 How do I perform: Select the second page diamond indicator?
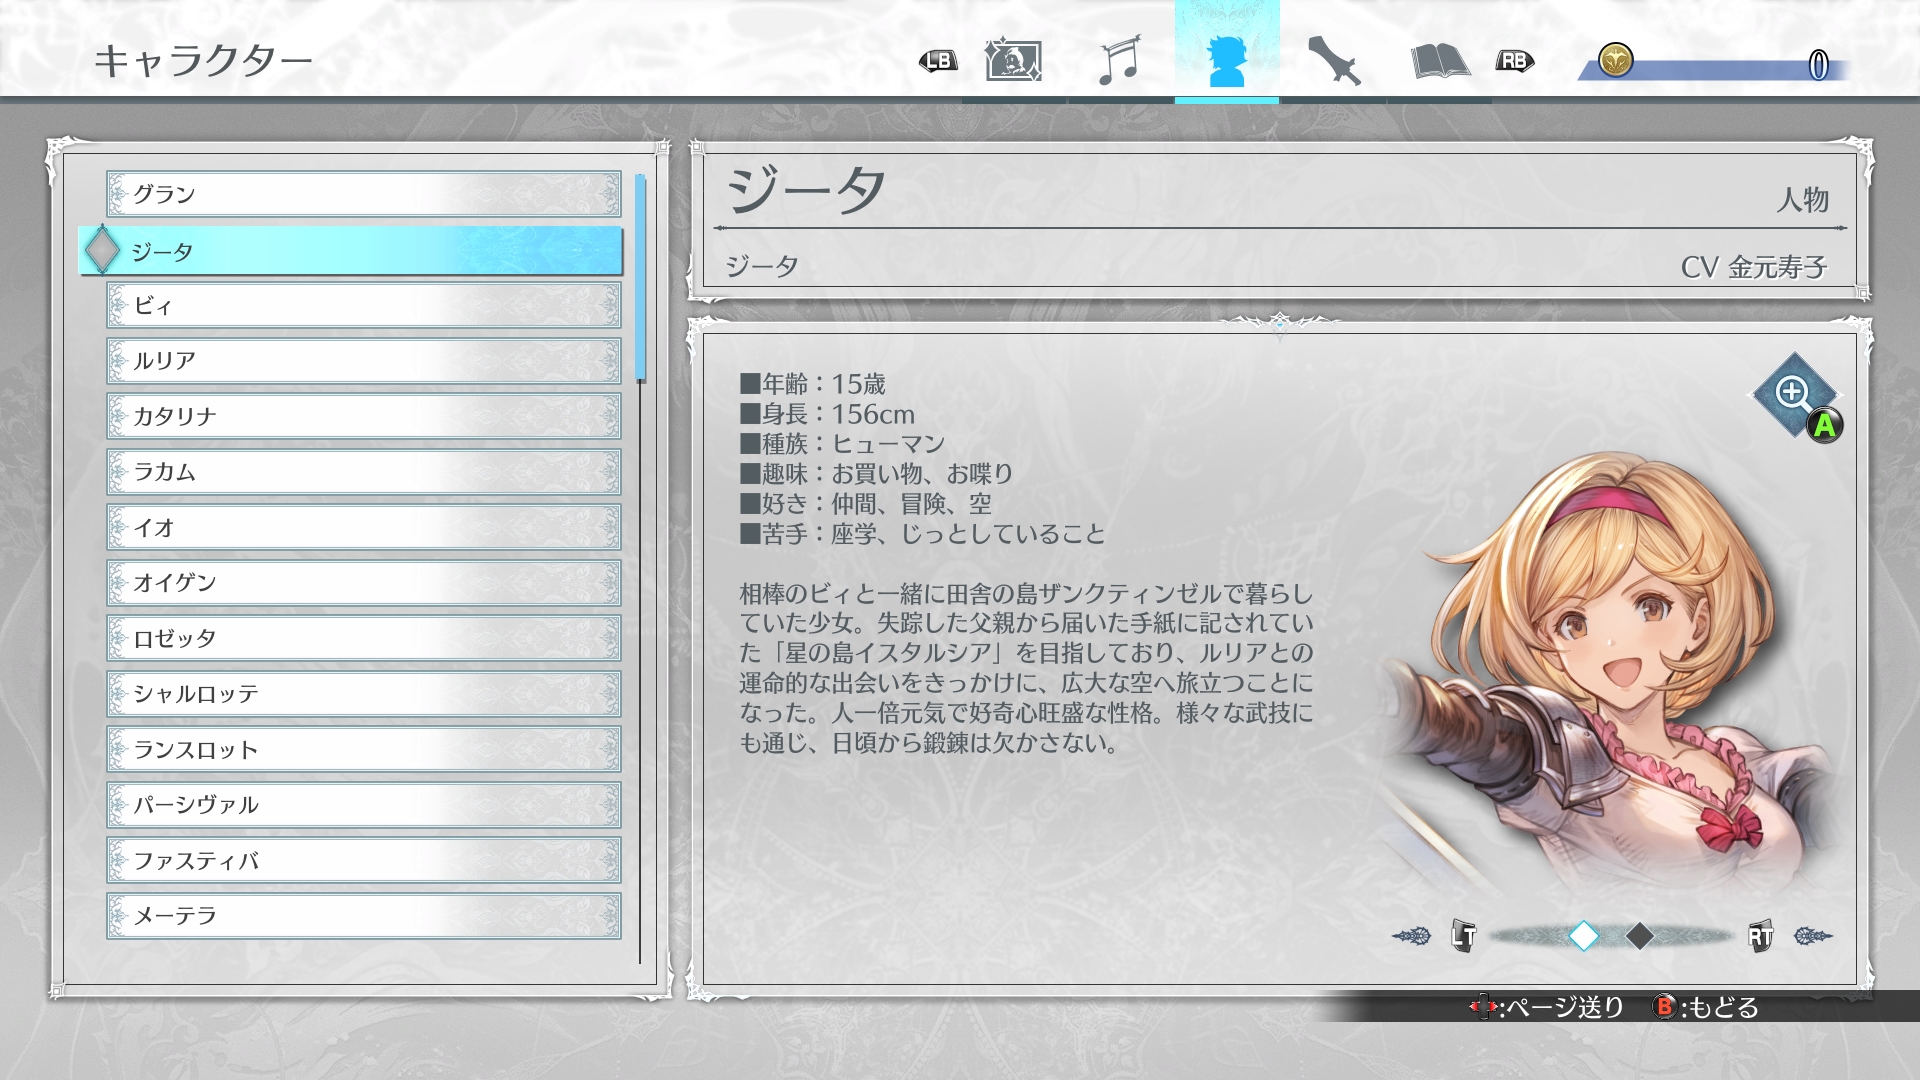[1639, 936]
